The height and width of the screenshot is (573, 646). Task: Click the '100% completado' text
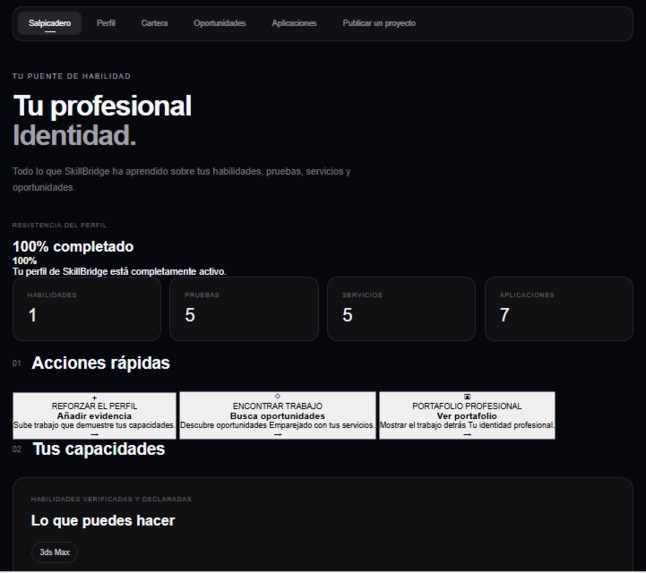tap(73, 247)
